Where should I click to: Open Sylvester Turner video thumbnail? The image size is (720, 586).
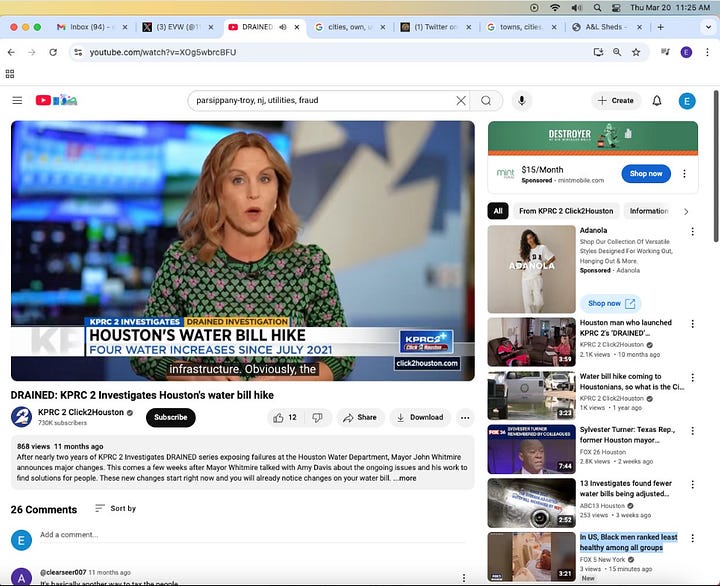click(x=531, y=449)
